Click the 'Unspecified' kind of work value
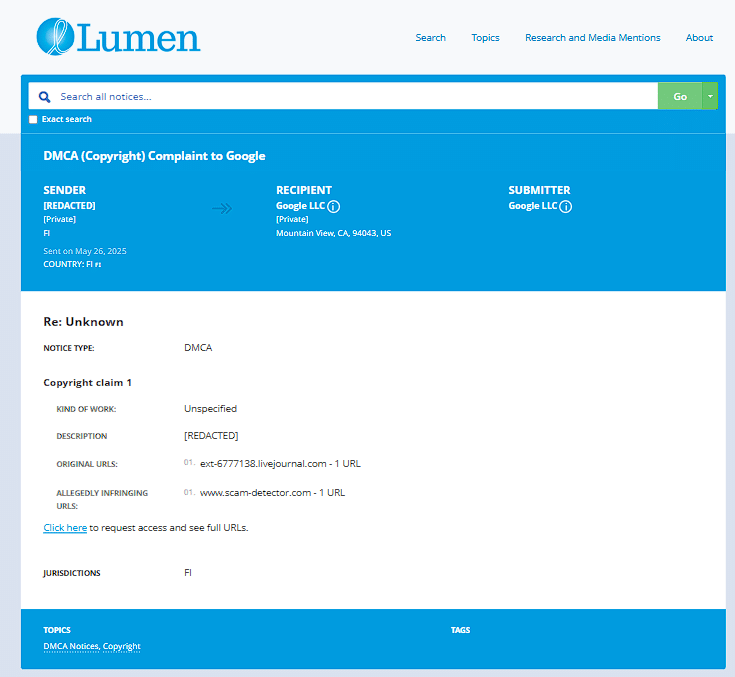 (x=210, y=409)
